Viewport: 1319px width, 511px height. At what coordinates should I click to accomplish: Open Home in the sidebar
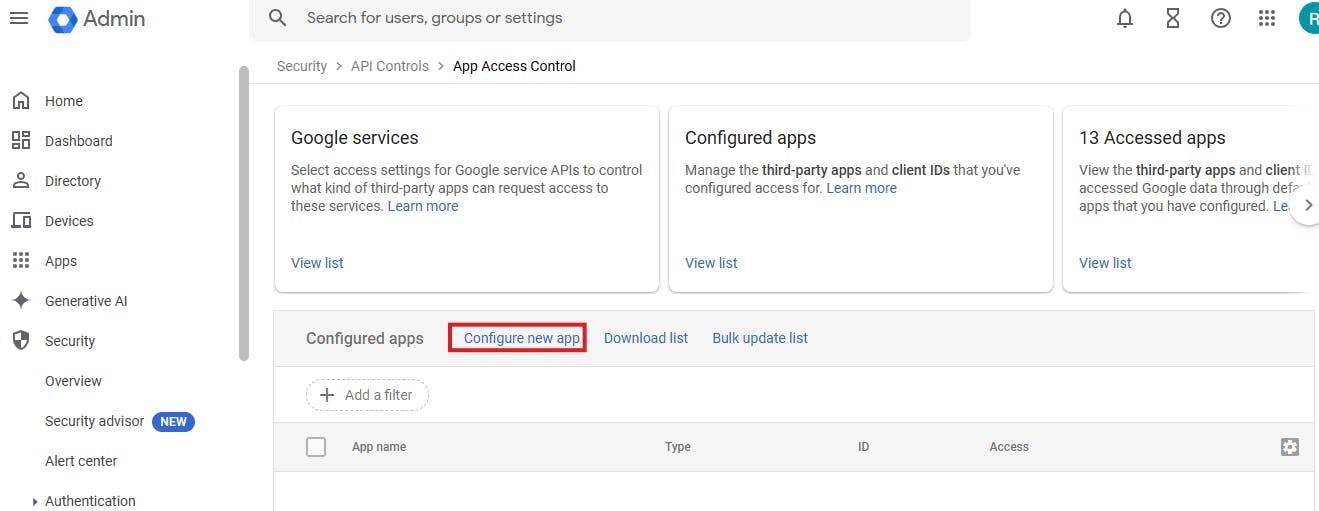(x=64, y=101)
